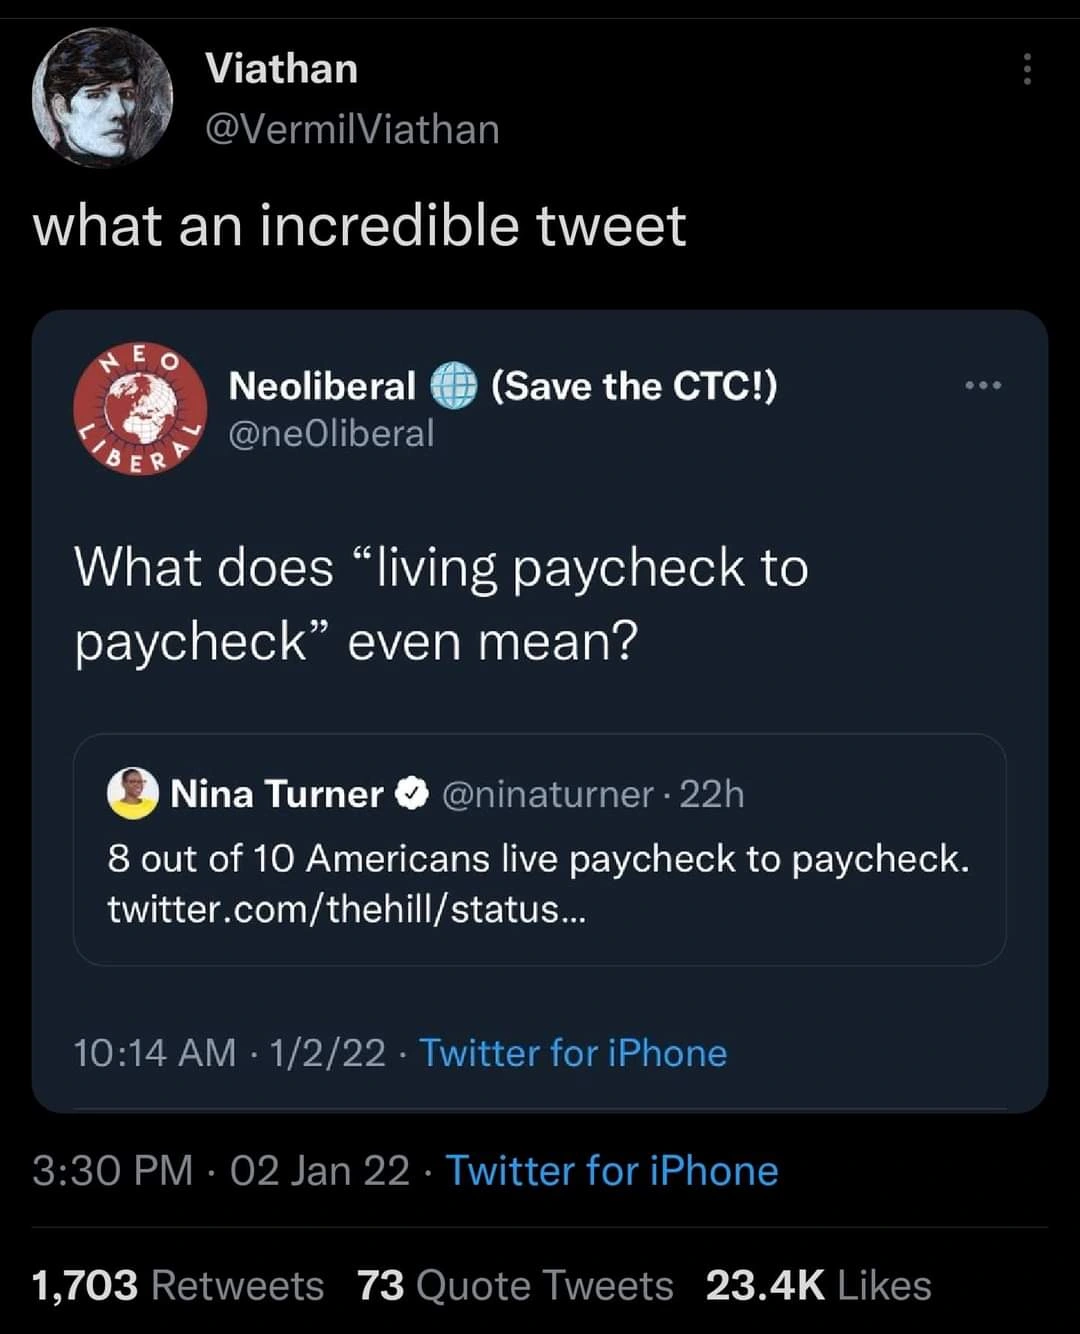The image size is (1080, 1334).
Task: Click the 10:14 AM 1/2/22 timestamp
Action: [229, 1053]
